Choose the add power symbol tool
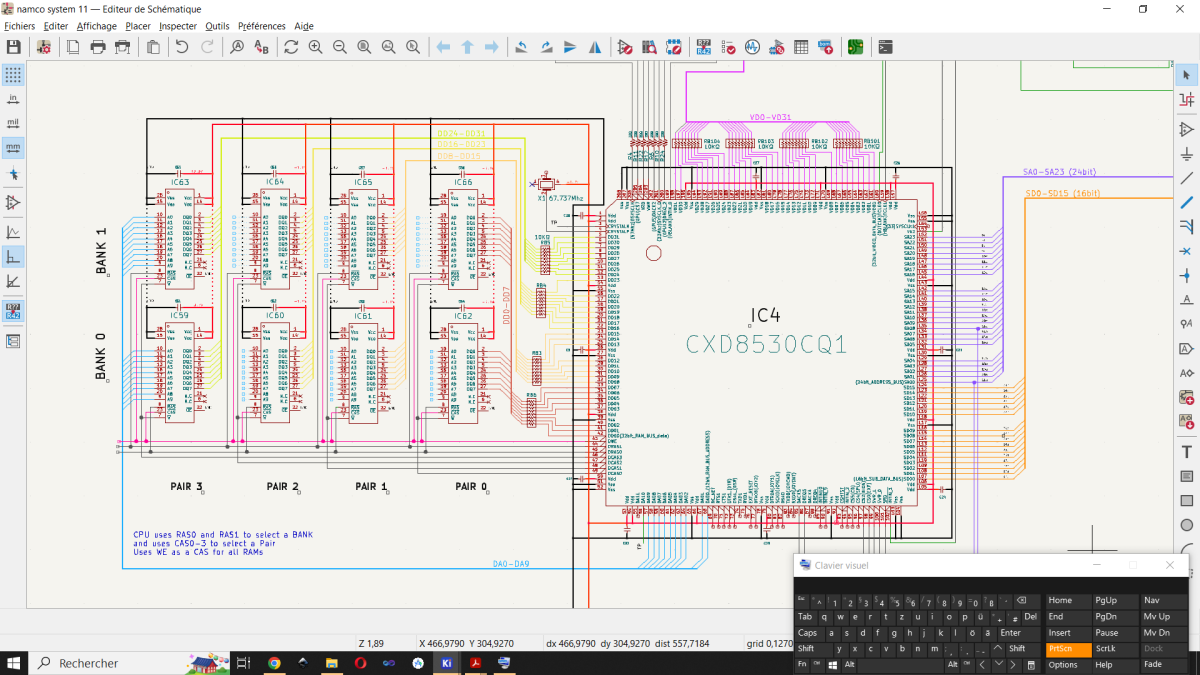The height and width of the screenshot is (675, 1200). 1187,154
